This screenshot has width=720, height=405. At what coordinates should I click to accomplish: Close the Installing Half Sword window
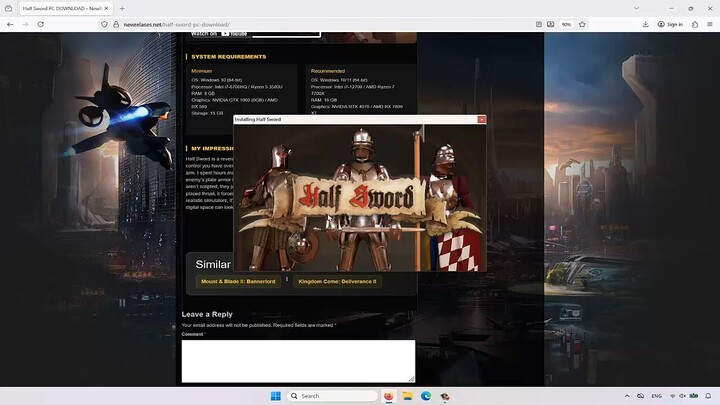click(x=481, y=119)
